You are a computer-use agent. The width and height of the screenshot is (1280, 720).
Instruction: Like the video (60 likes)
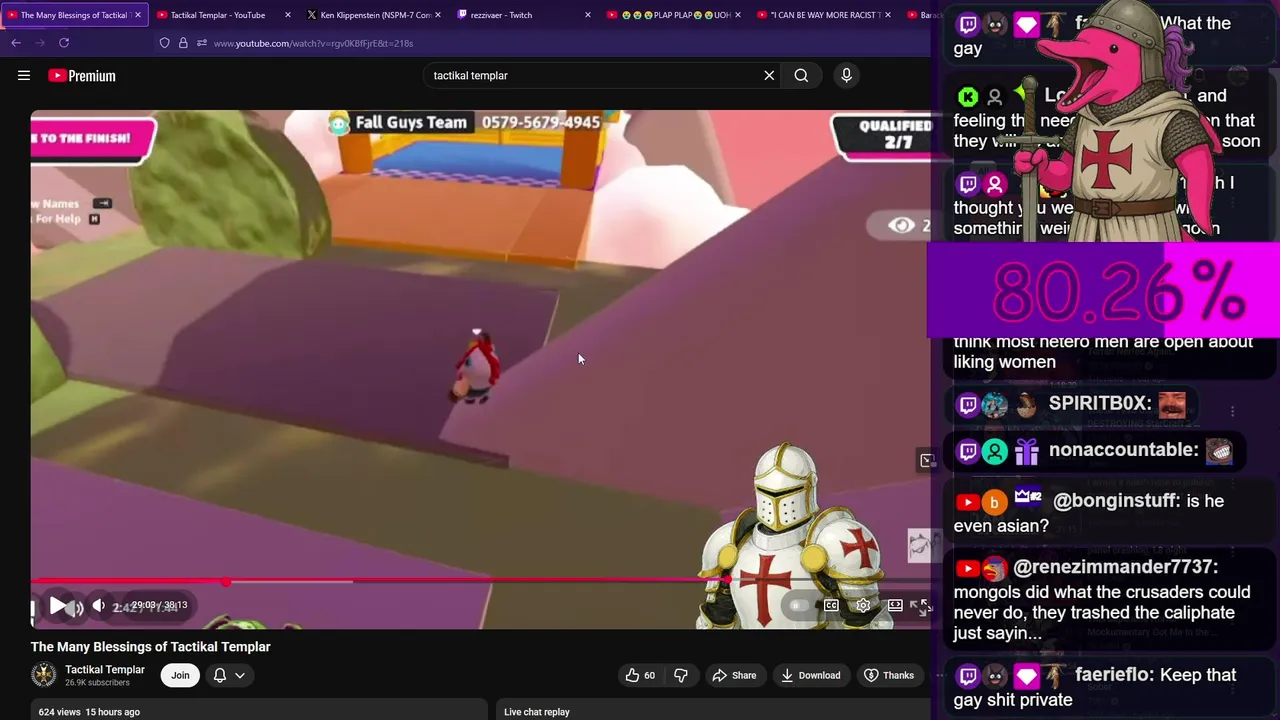[x=640, y=675]
